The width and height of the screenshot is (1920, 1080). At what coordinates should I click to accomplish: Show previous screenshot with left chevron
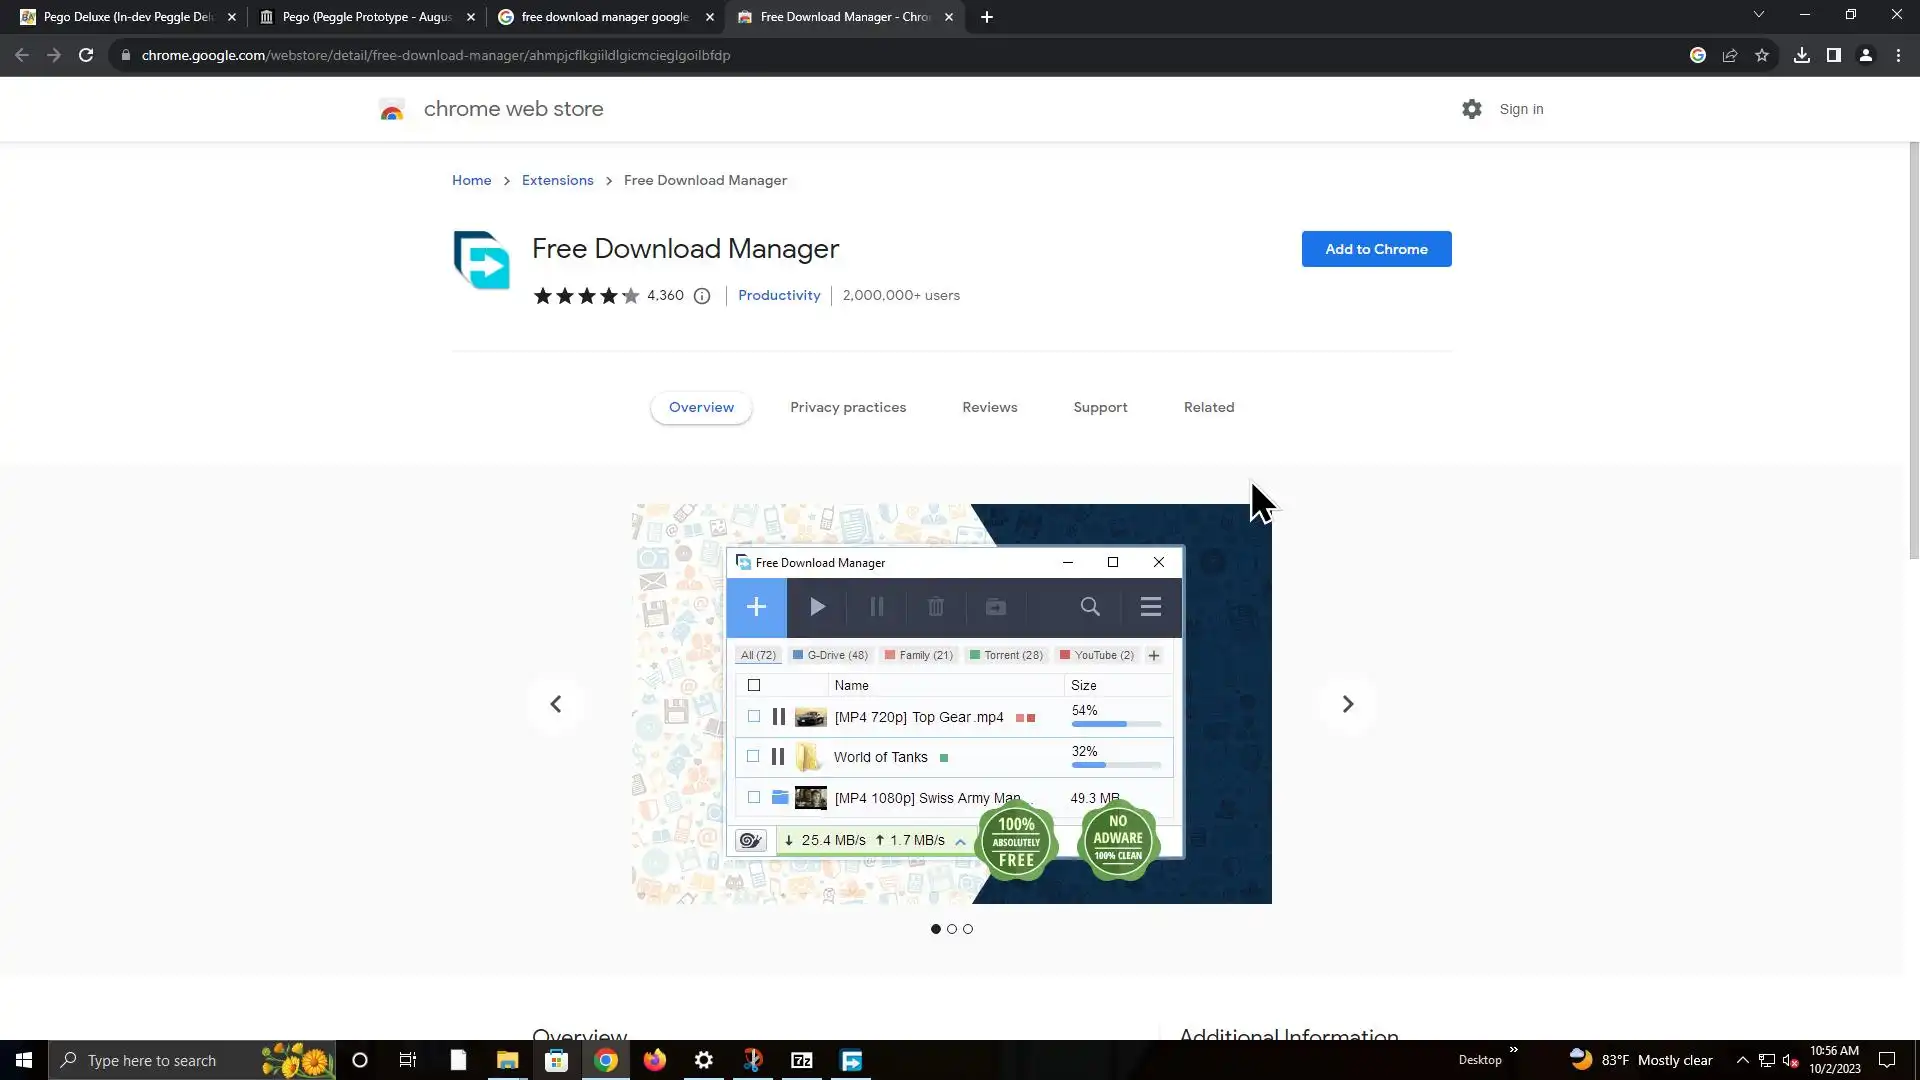point(556,704)
